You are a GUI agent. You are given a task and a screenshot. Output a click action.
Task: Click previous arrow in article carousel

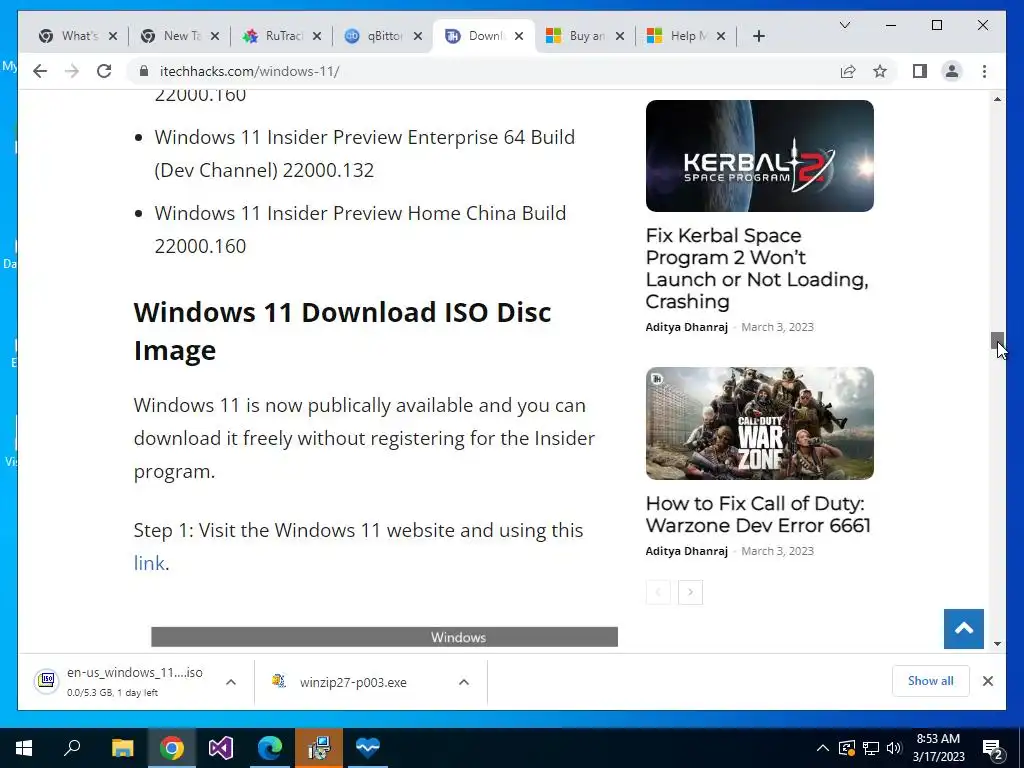658,592
